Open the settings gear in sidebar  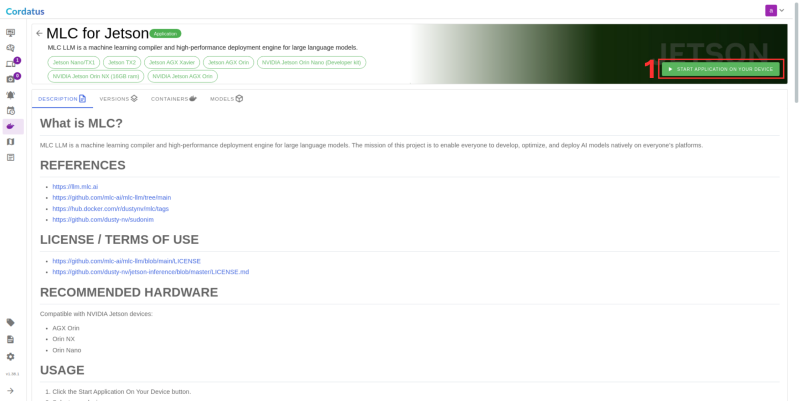(x=11, y=356)
